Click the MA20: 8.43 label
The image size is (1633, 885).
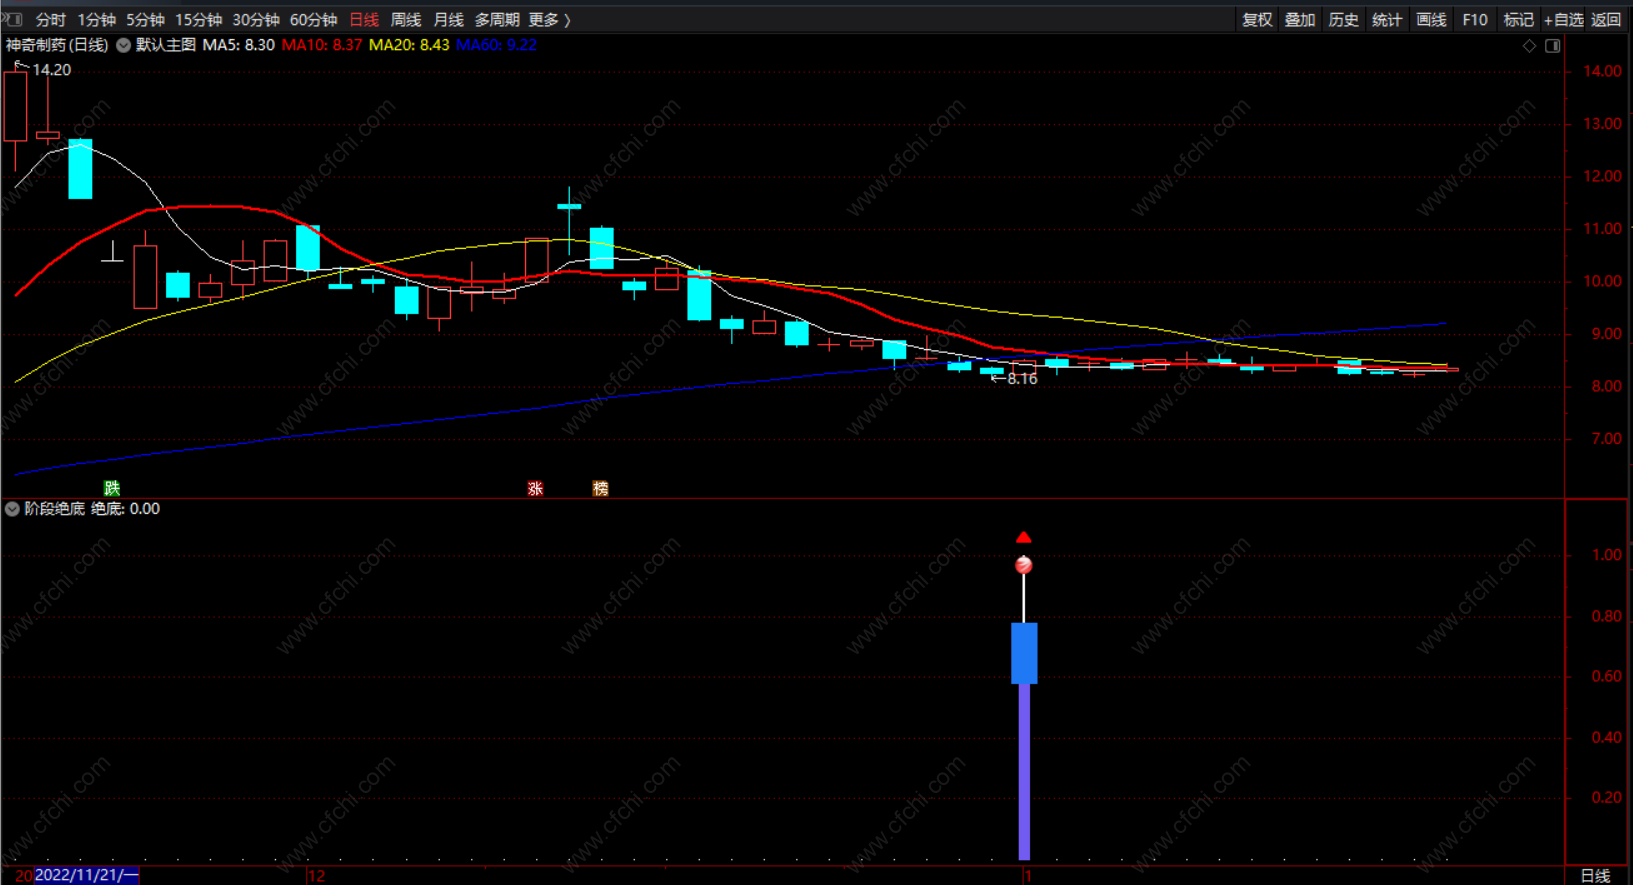coord(409,45)
